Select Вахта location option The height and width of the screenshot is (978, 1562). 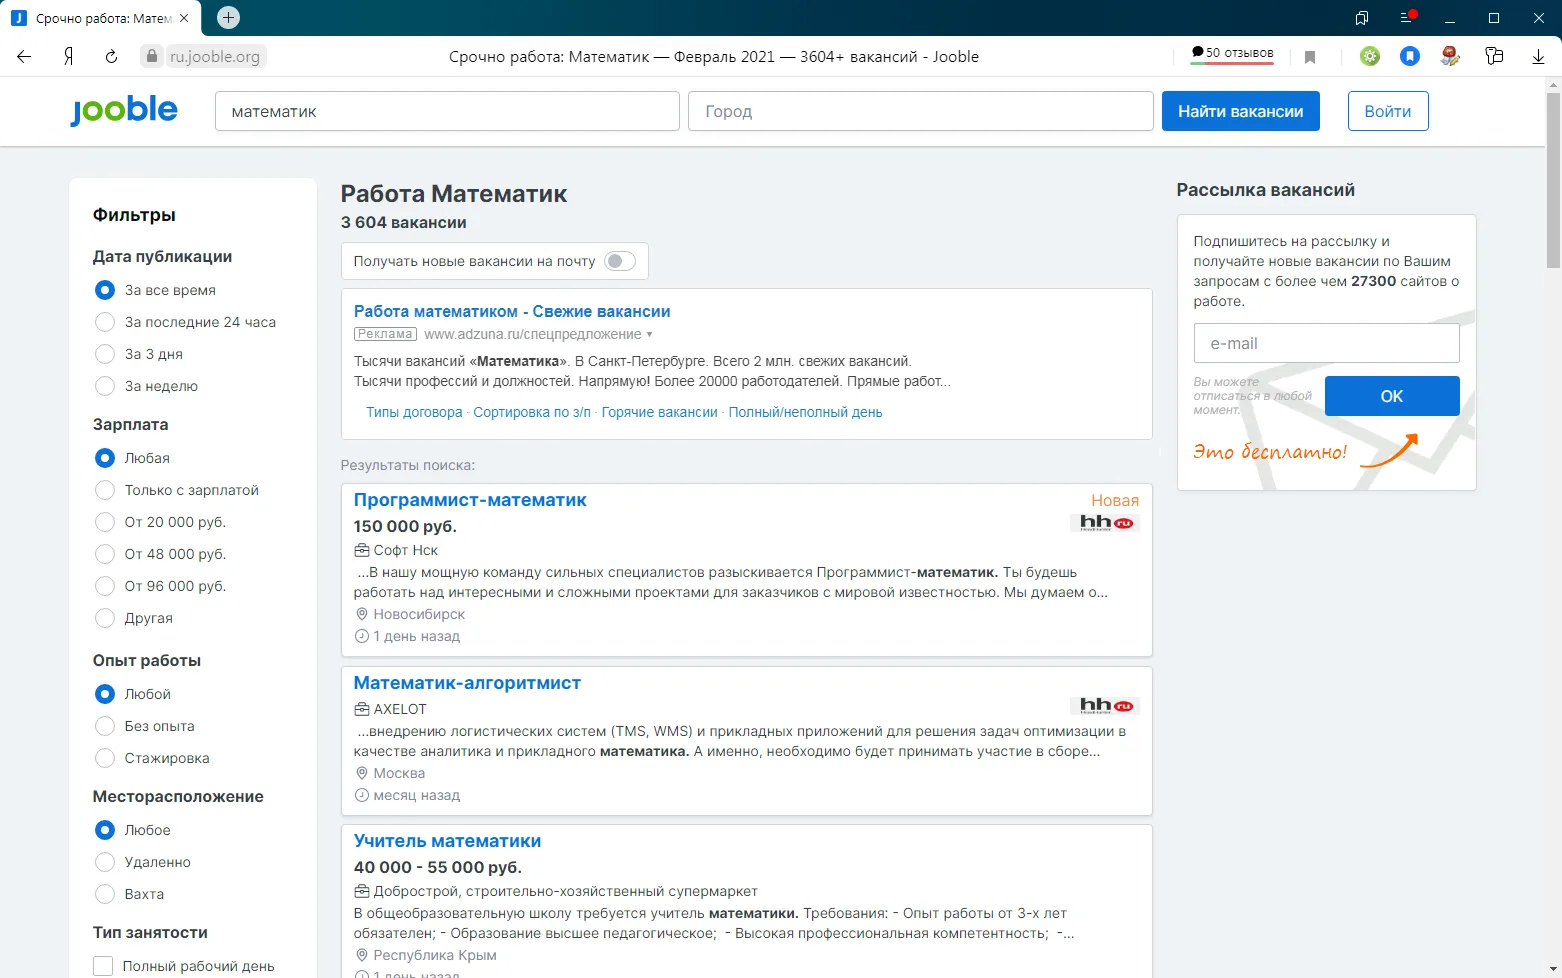tap(105, 894)
